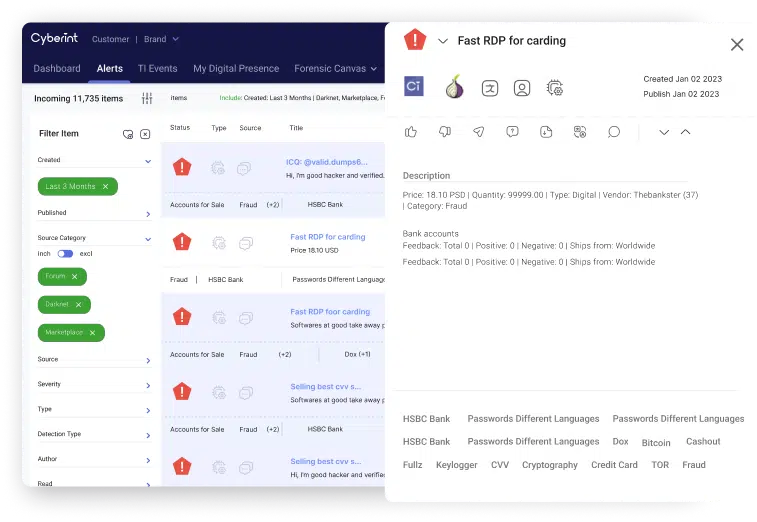The image size is (757, 522).
Task: Expand the Severity filter section
Action: 148,385
